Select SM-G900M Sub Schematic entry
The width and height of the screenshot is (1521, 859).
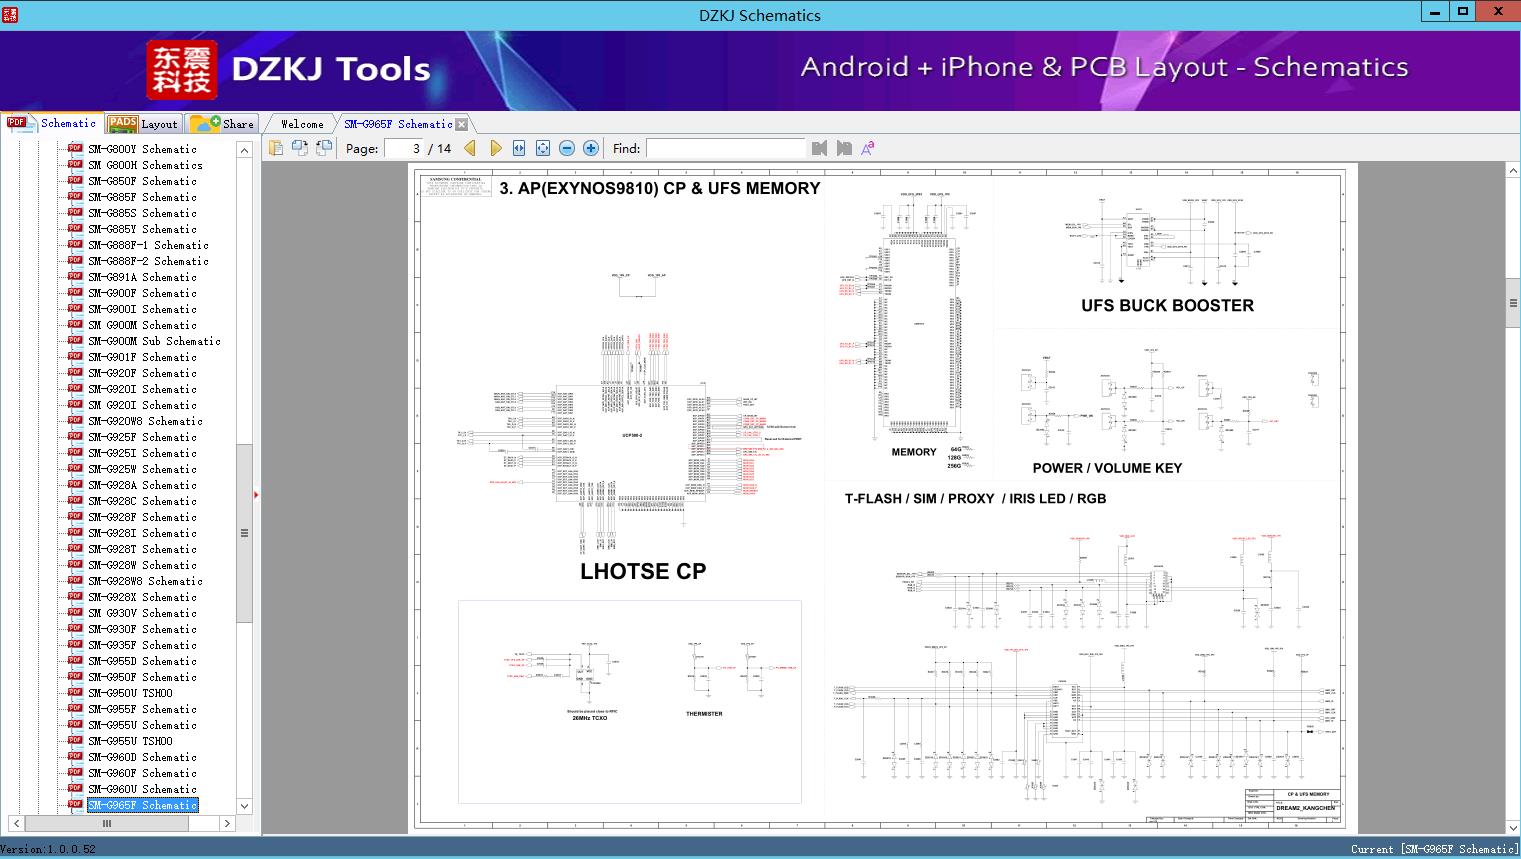click(154, 341)
